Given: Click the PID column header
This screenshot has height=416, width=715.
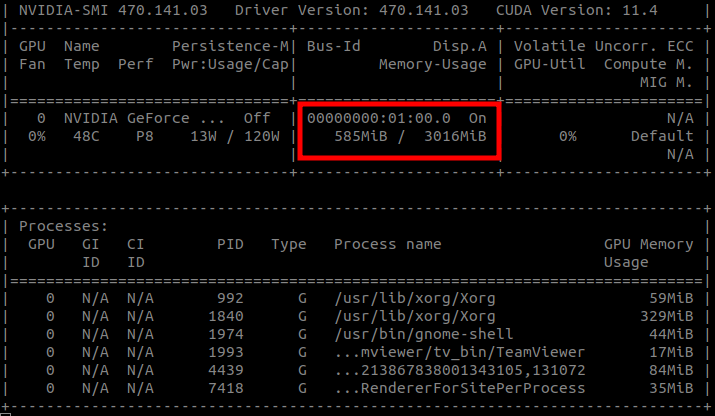Looking at the screenshot, I should click(x=230, y=244).
